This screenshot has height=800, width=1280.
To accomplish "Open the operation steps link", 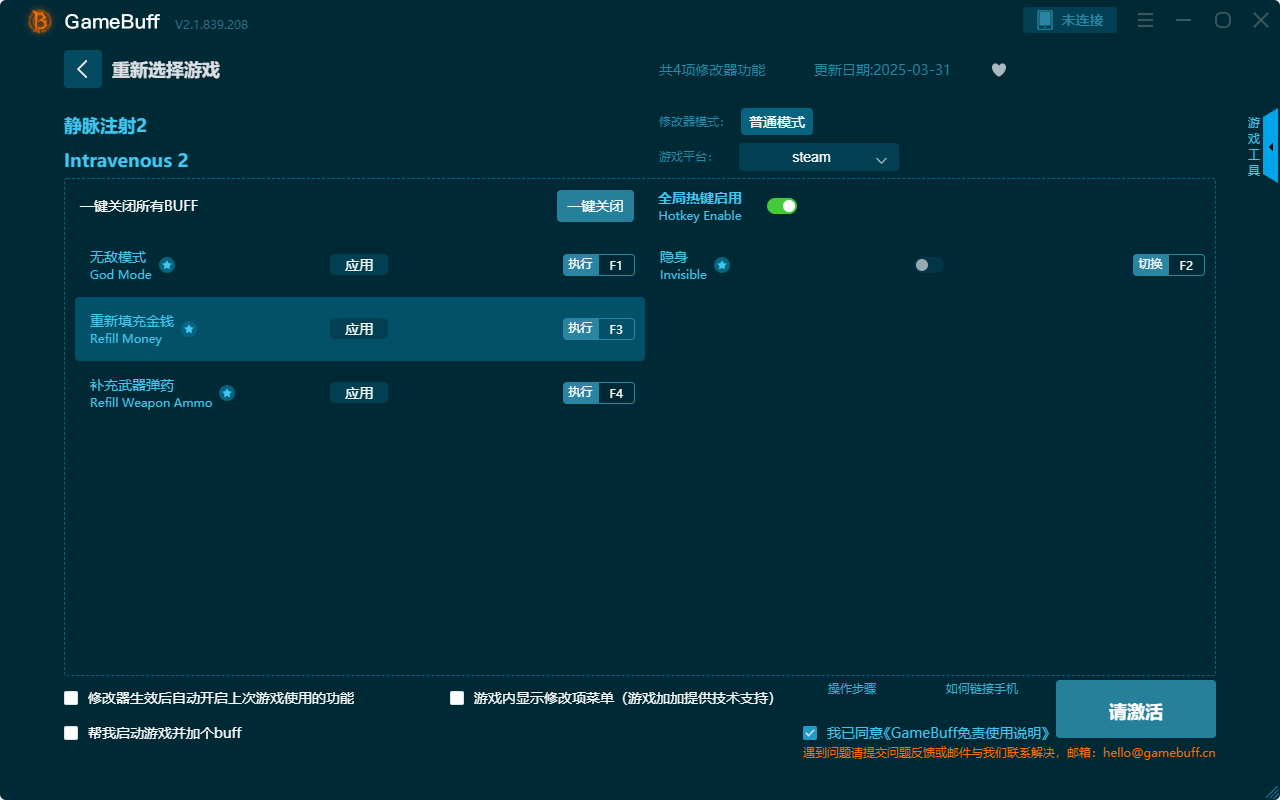I will point(852,689).
